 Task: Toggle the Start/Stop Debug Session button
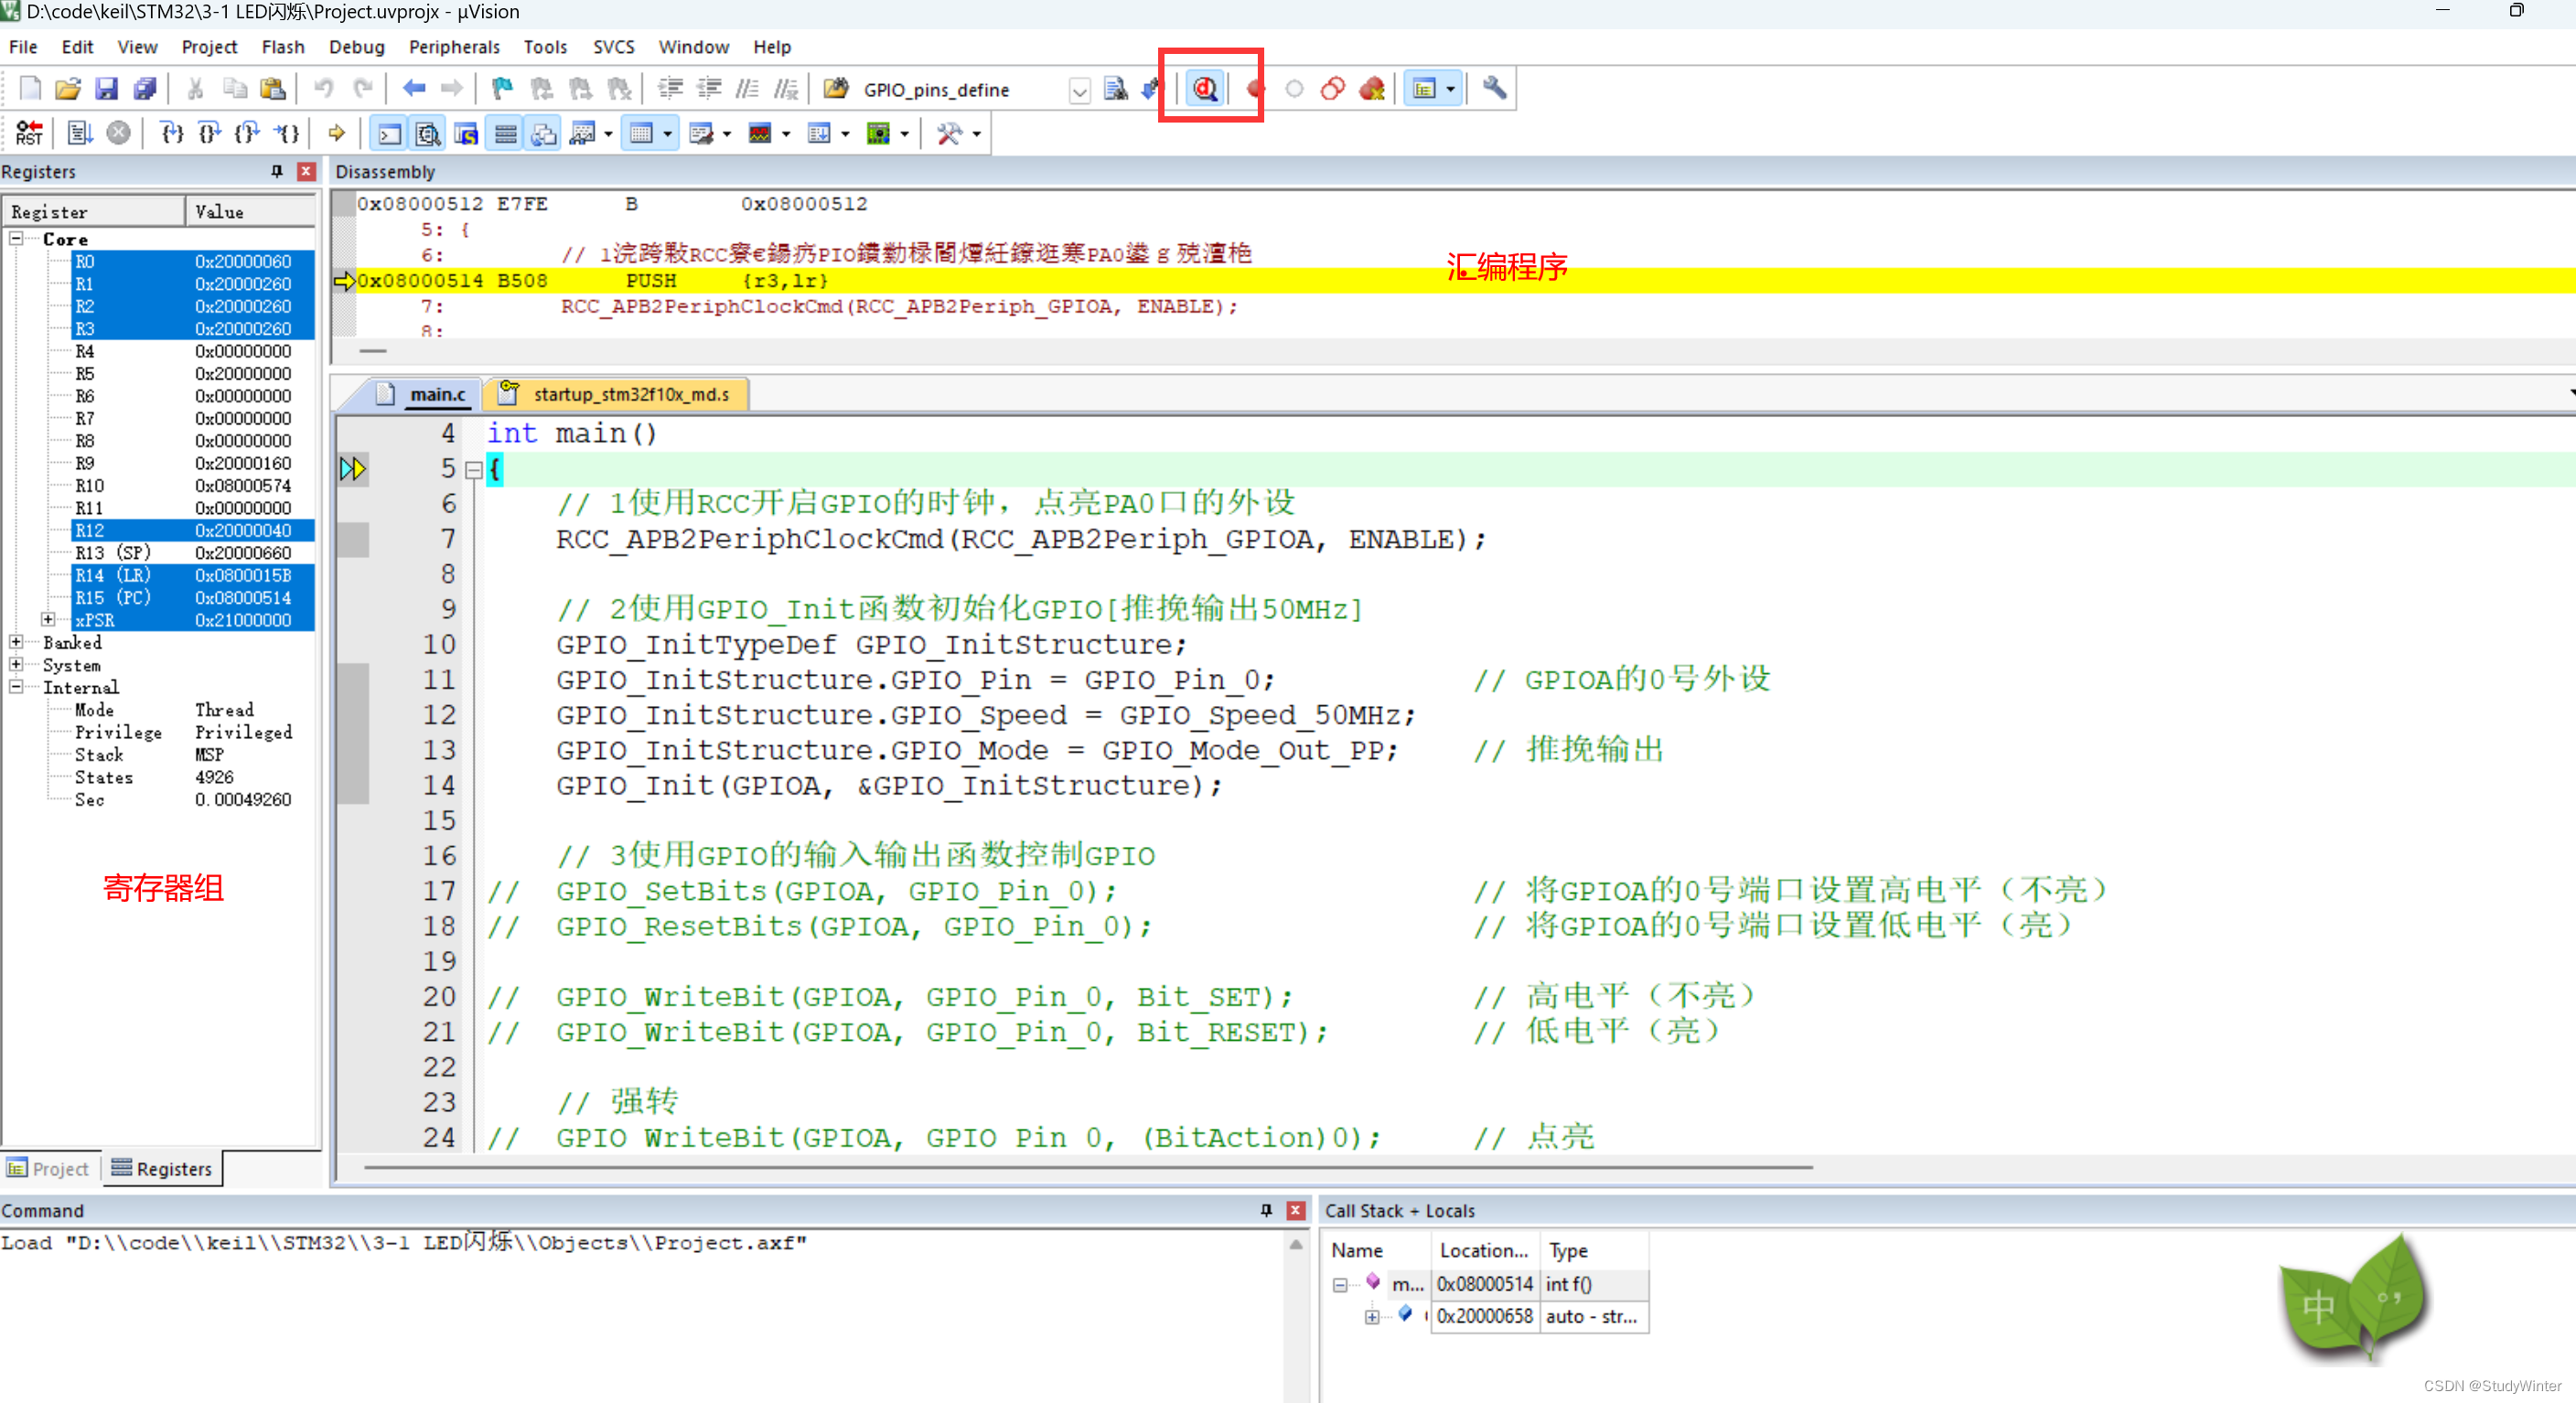(1205, 89)
